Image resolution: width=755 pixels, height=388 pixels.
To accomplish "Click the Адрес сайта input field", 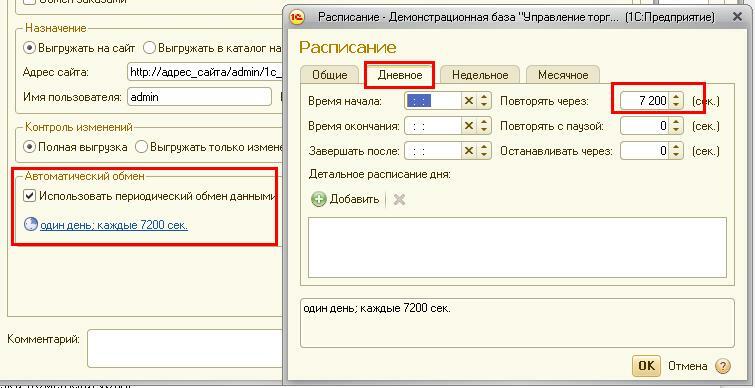I will [x=205, y=72].
